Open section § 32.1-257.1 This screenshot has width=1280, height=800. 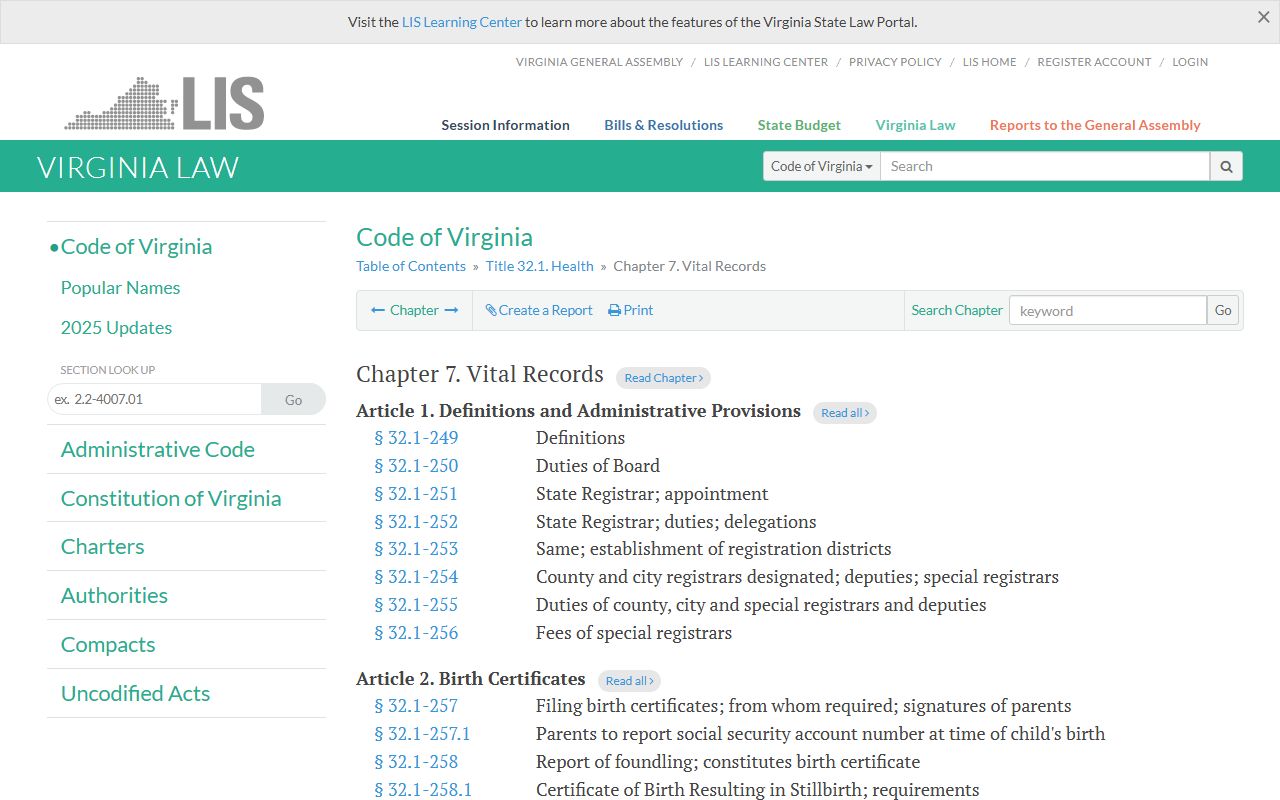[422, 734]
